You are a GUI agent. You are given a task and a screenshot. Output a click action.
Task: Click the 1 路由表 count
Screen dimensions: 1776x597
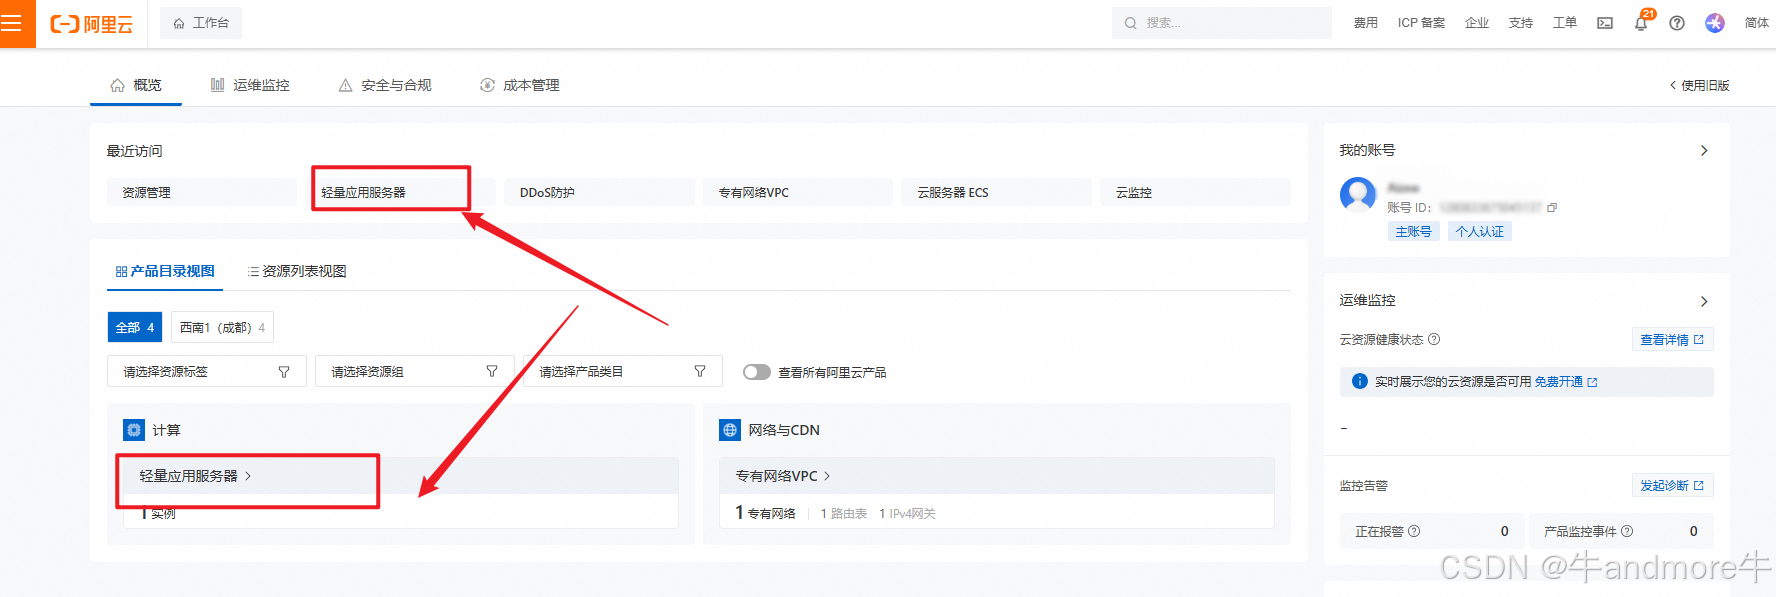tap(844, 513)
